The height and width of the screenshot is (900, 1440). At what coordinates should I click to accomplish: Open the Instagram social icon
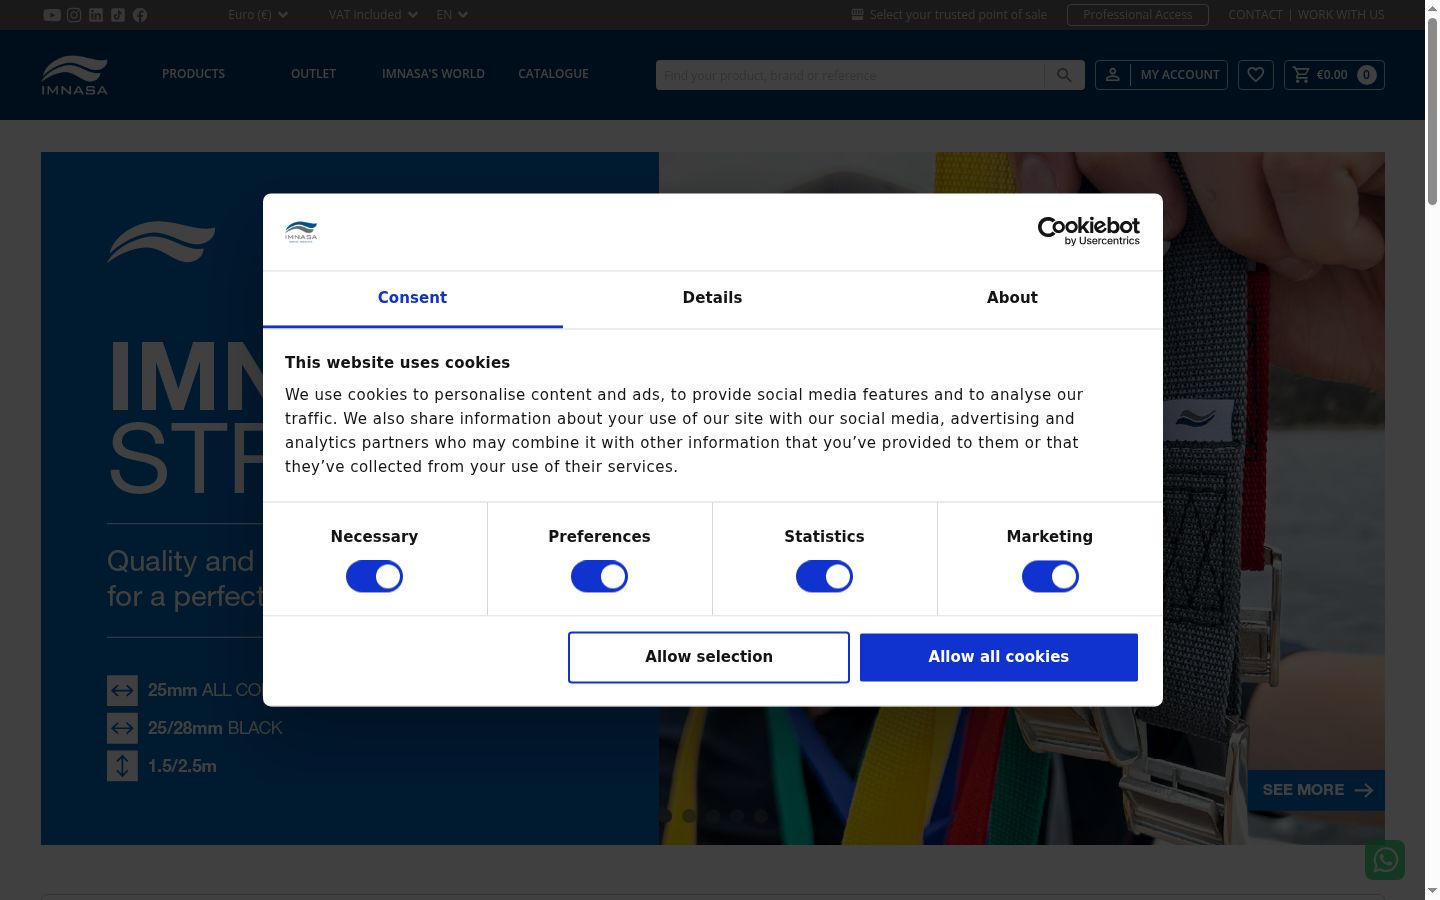point(74,15)
